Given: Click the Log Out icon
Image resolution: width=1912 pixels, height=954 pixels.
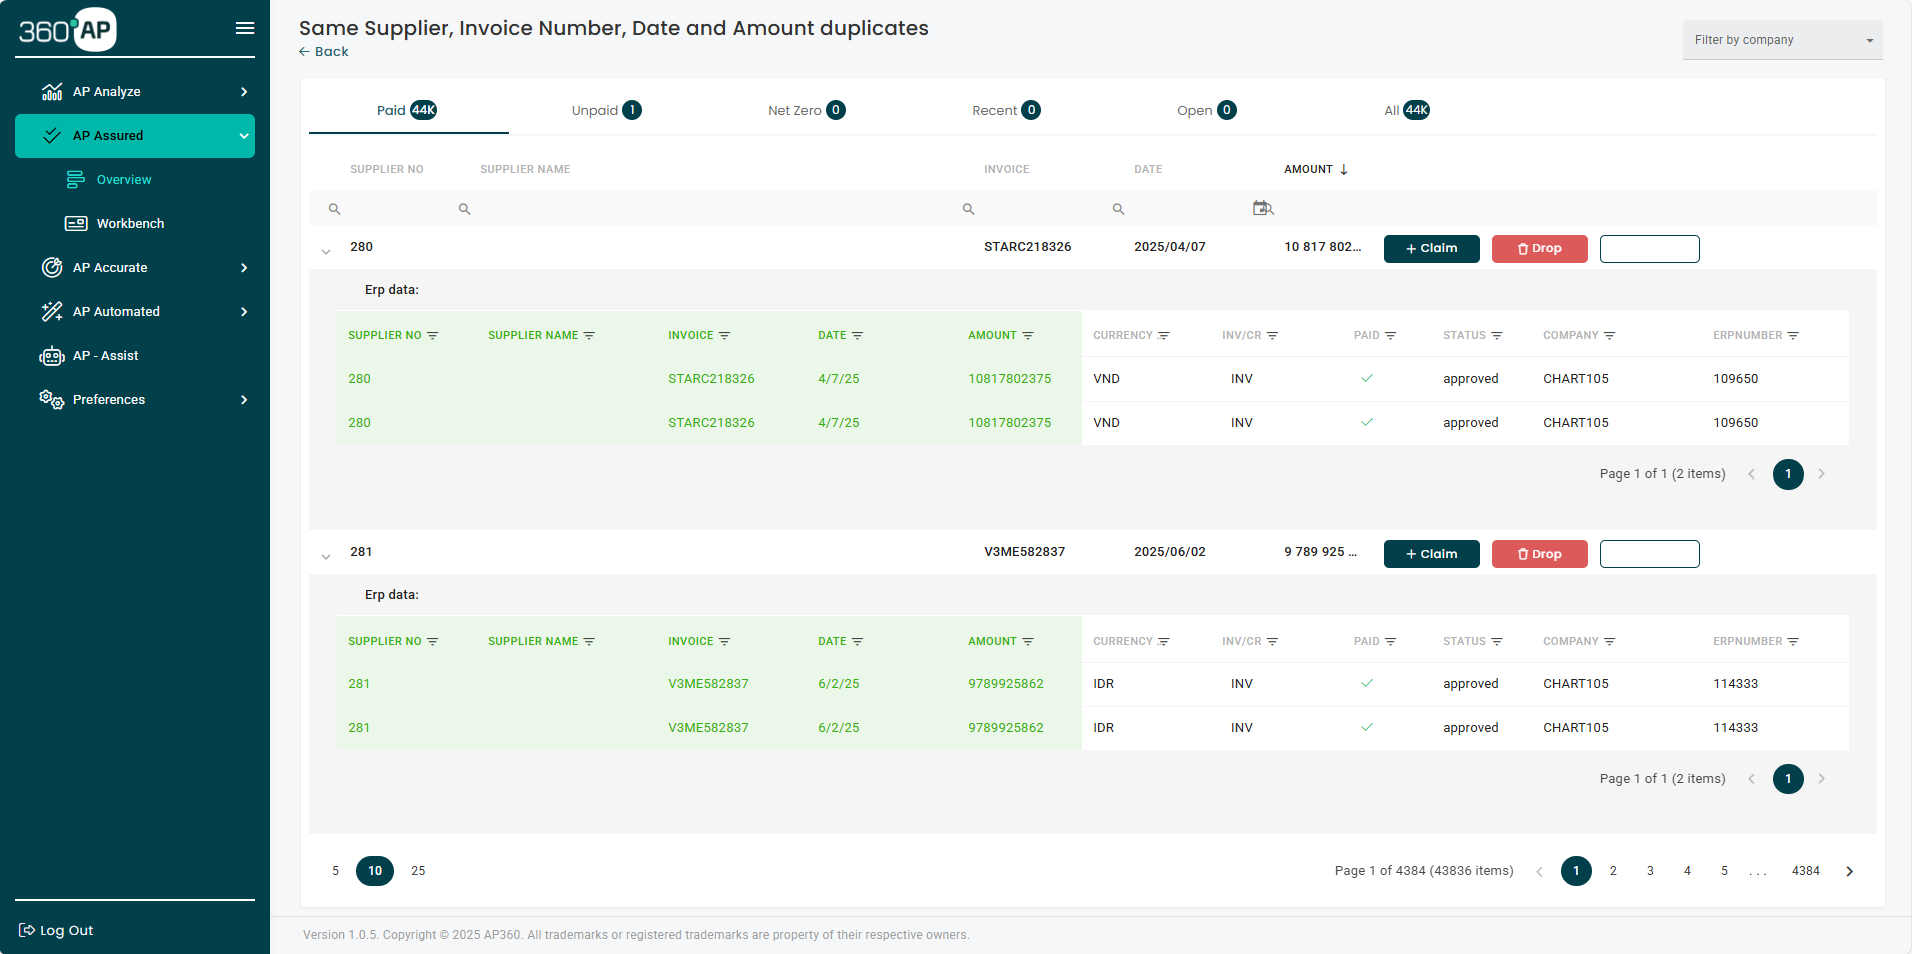Looking at the screenshot, I should click(x=26, y=930).
